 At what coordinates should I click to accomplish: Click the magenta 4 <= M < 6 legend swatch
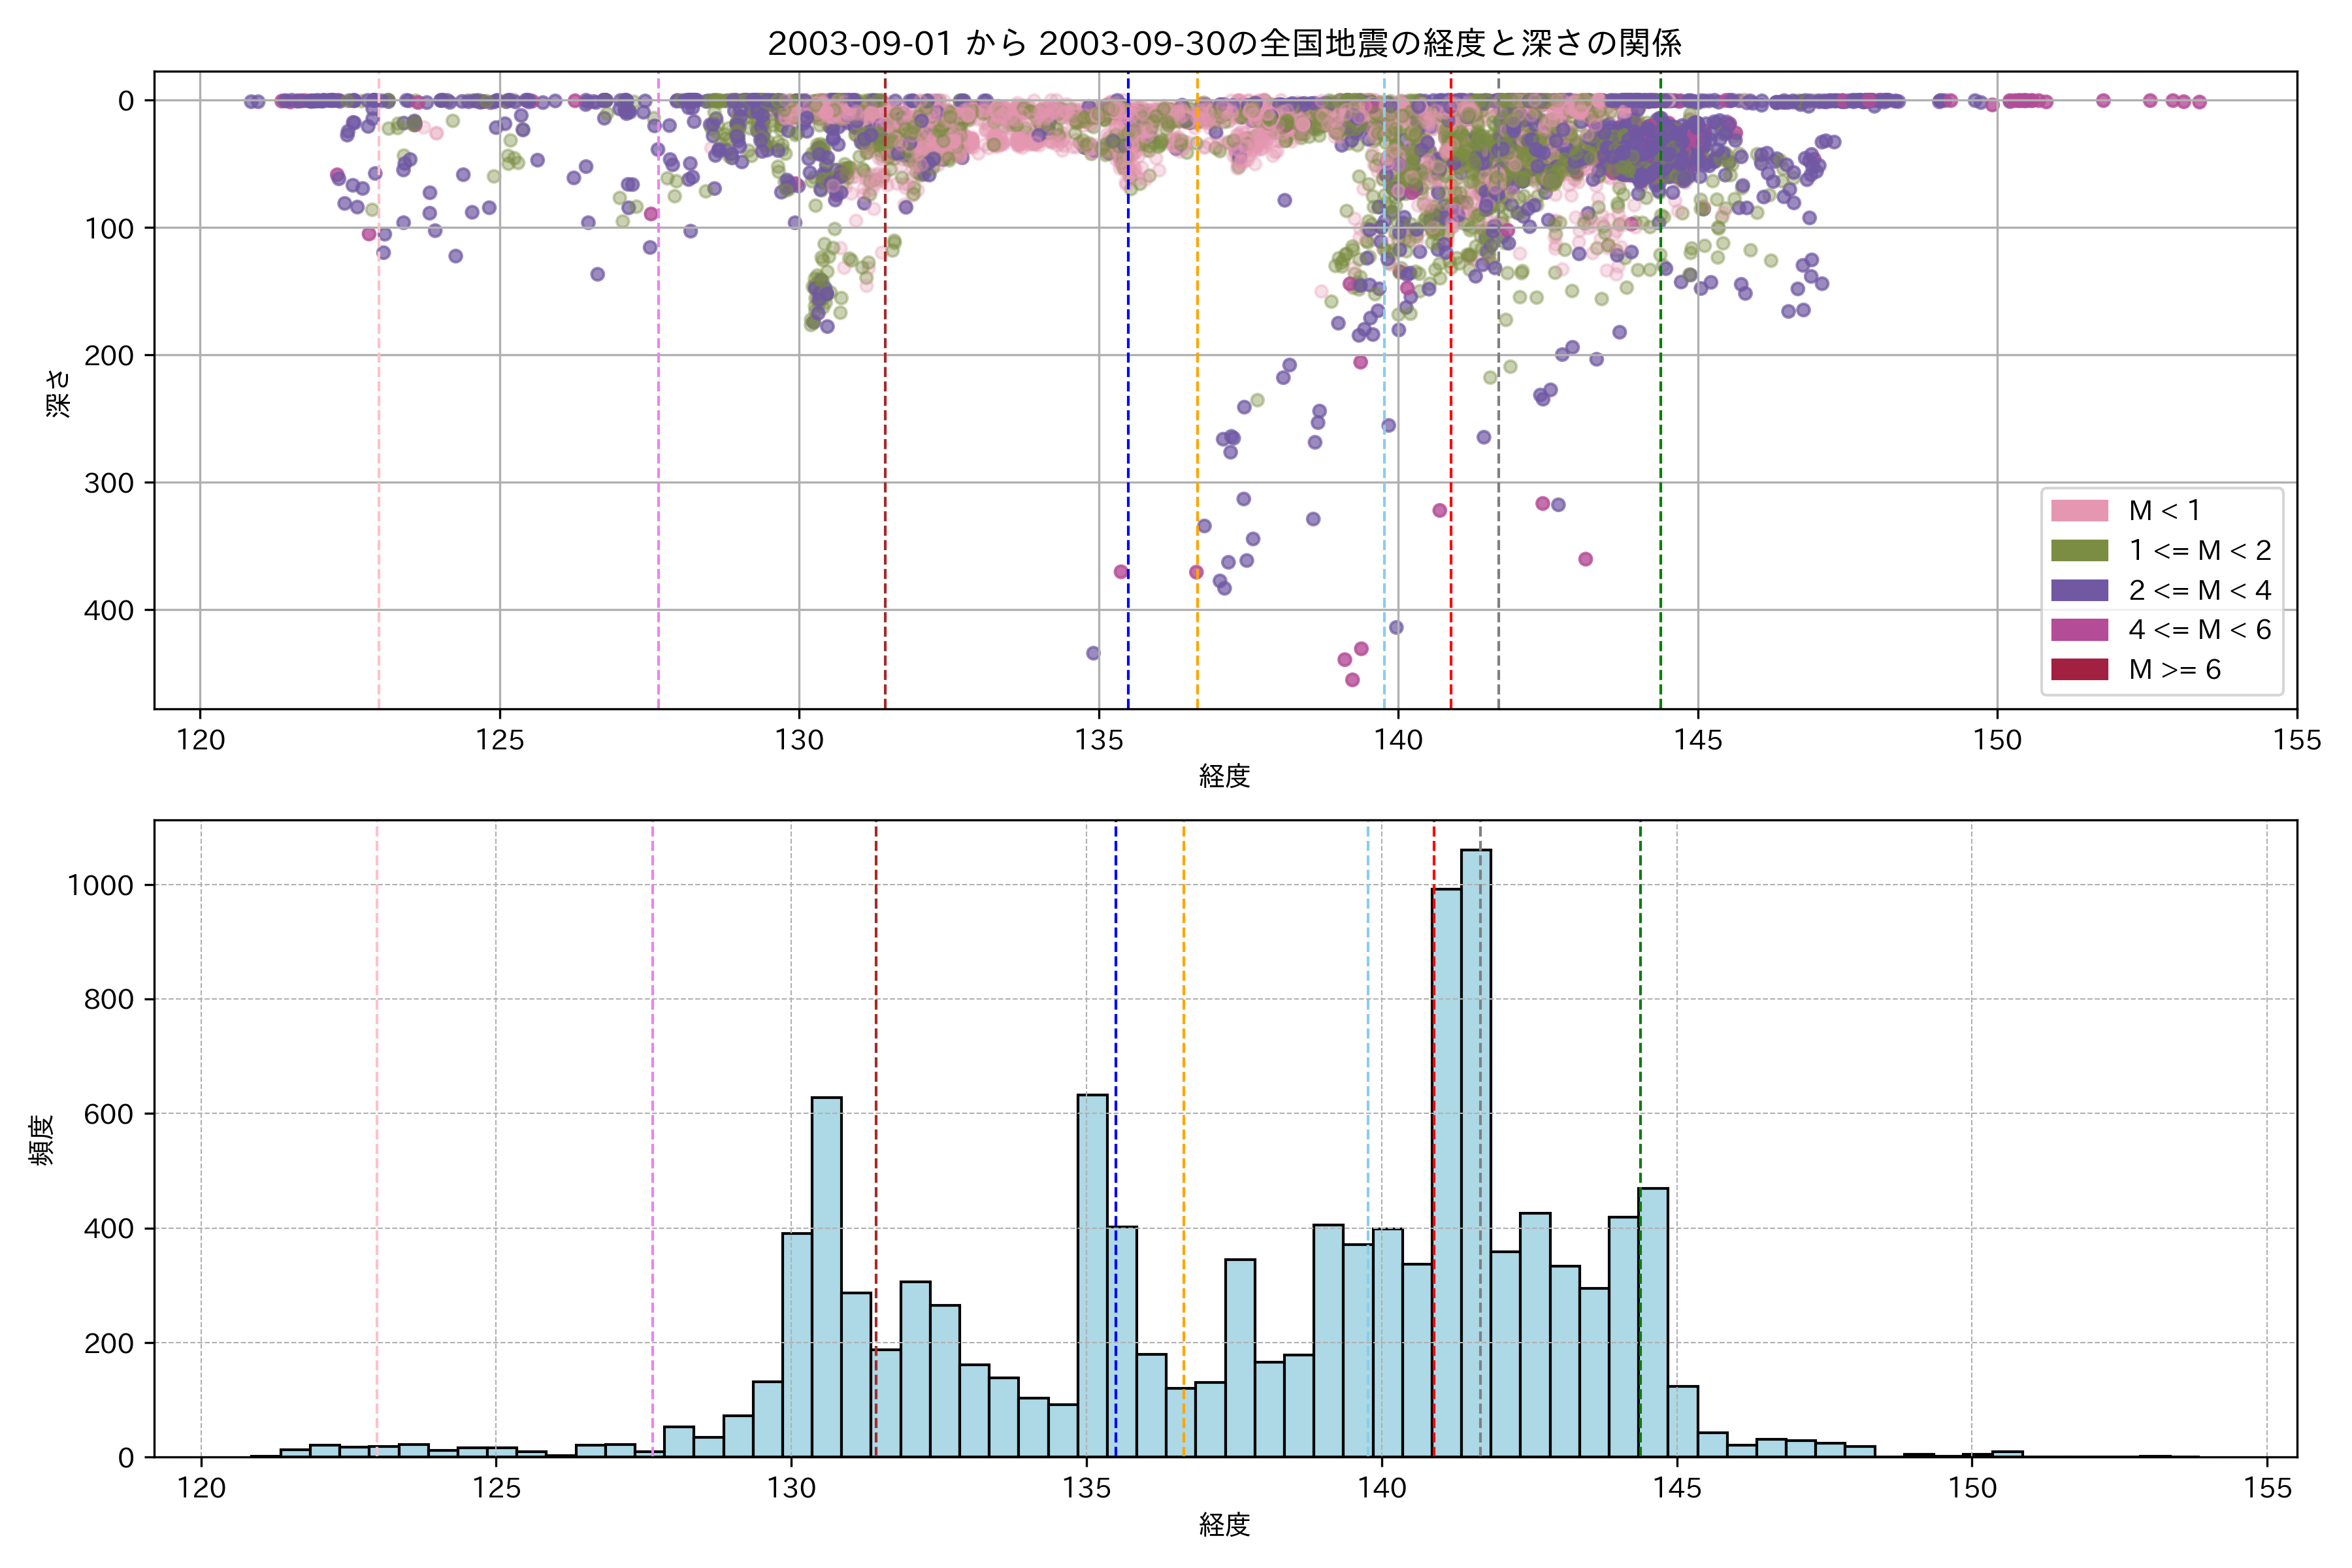tap(2079, 630)
